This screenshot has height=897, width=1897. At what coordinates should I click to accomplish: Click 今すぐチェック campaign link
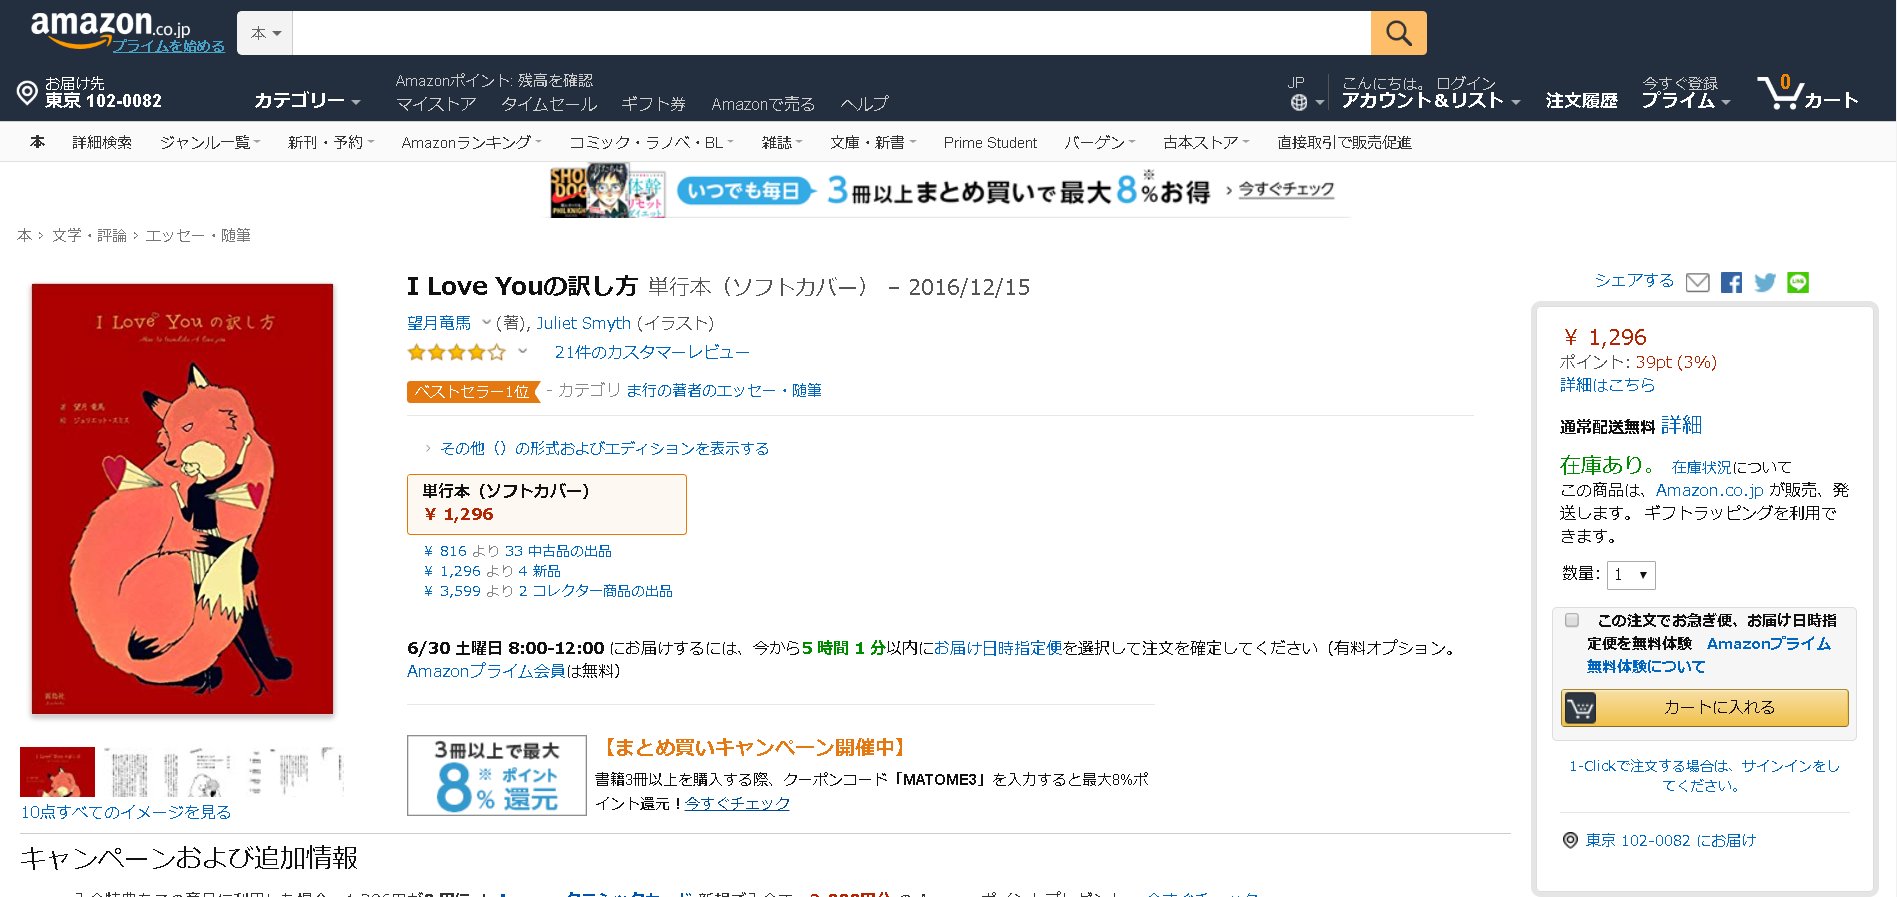point(737,803)
